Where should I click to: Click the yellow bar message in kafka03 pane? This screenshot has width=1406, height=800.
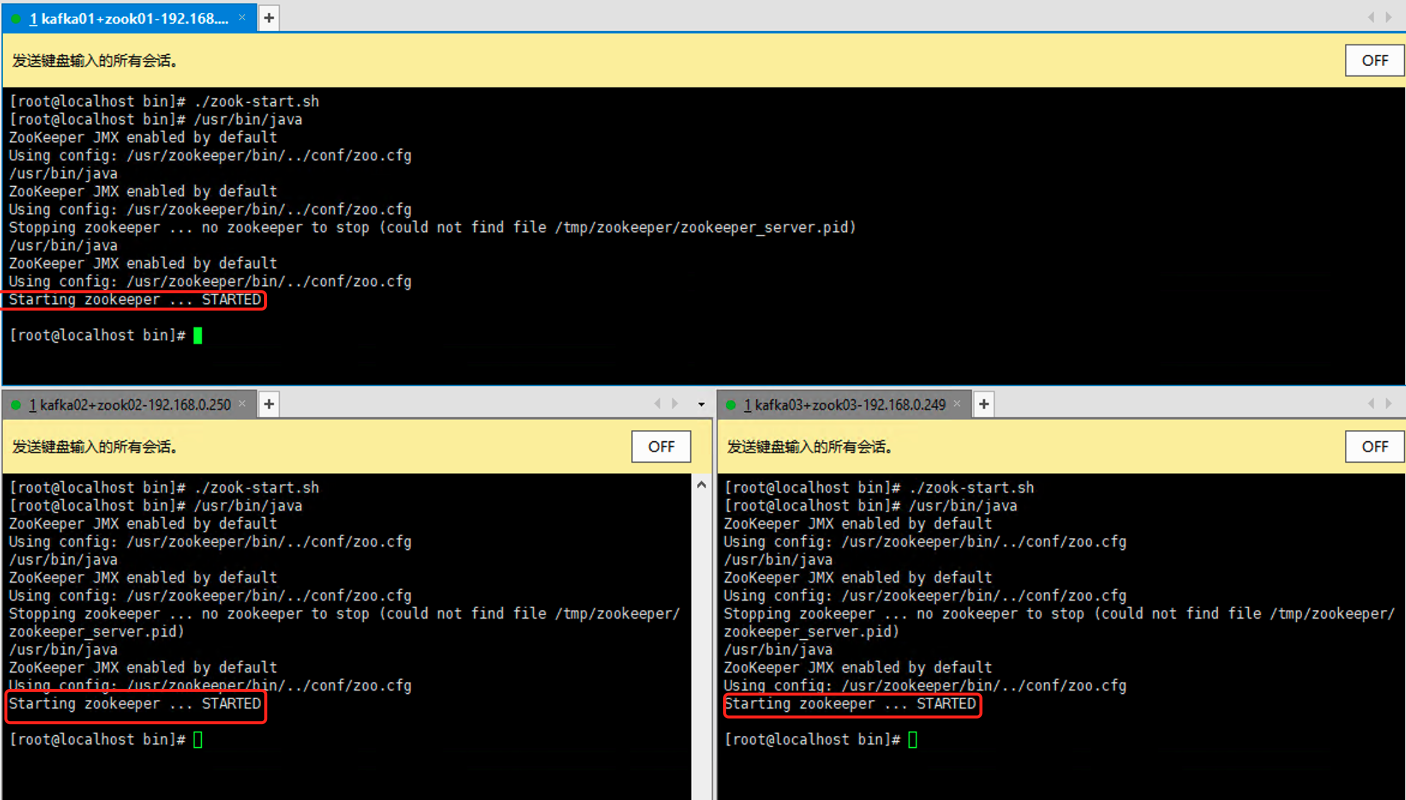811,447
